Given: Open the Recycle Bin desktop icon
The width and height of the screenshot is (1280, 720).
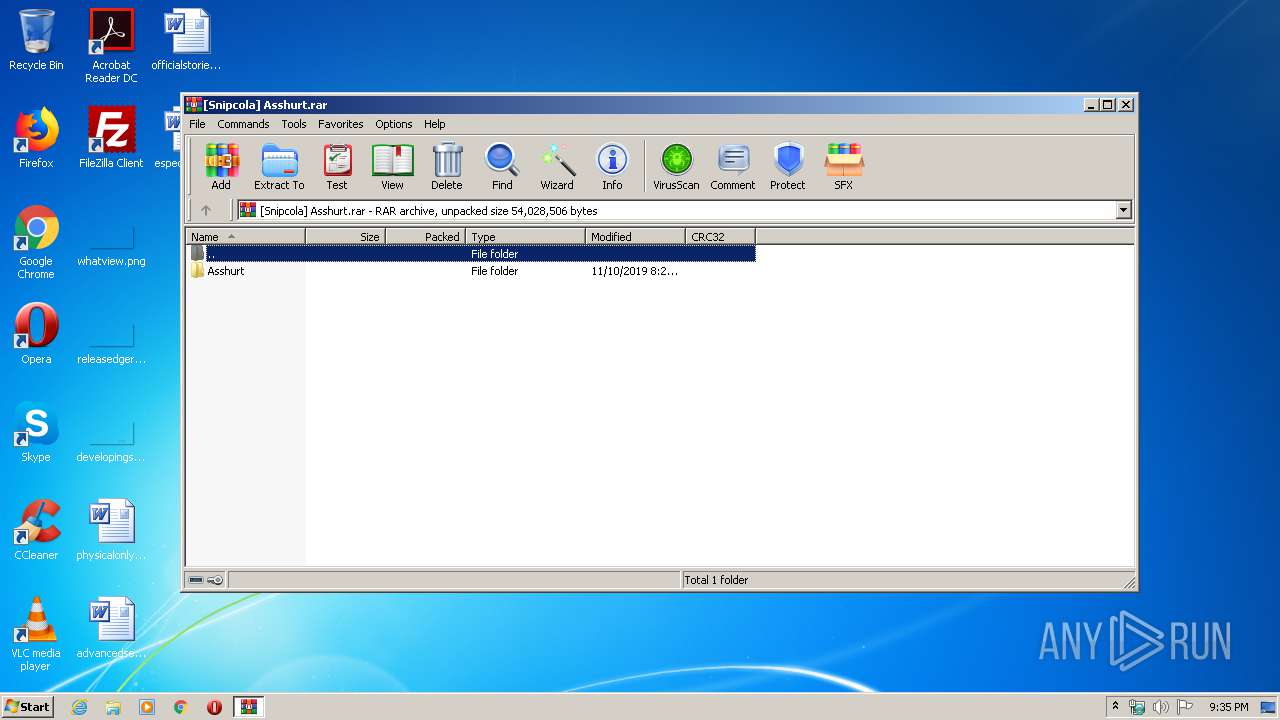Looking at the screenshot, I should (36, 40).
